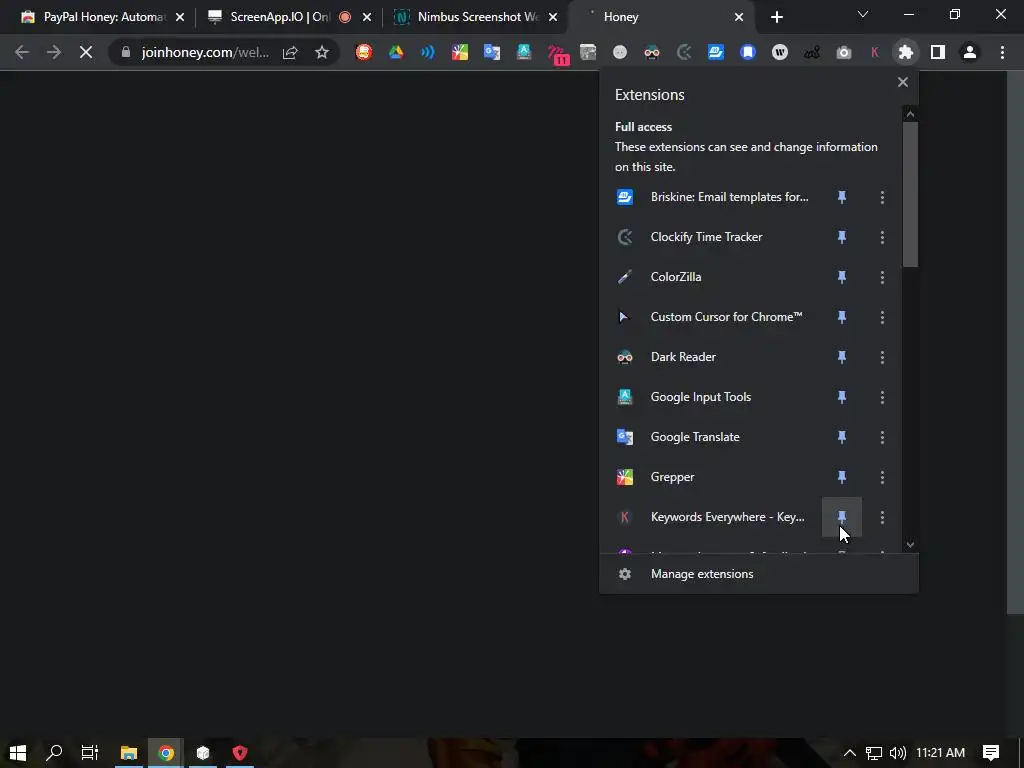Viewport: 1024px width, 768px height.
Task: Click the Google Translate toolbar extension icon
Action: [x=492, y=52]
